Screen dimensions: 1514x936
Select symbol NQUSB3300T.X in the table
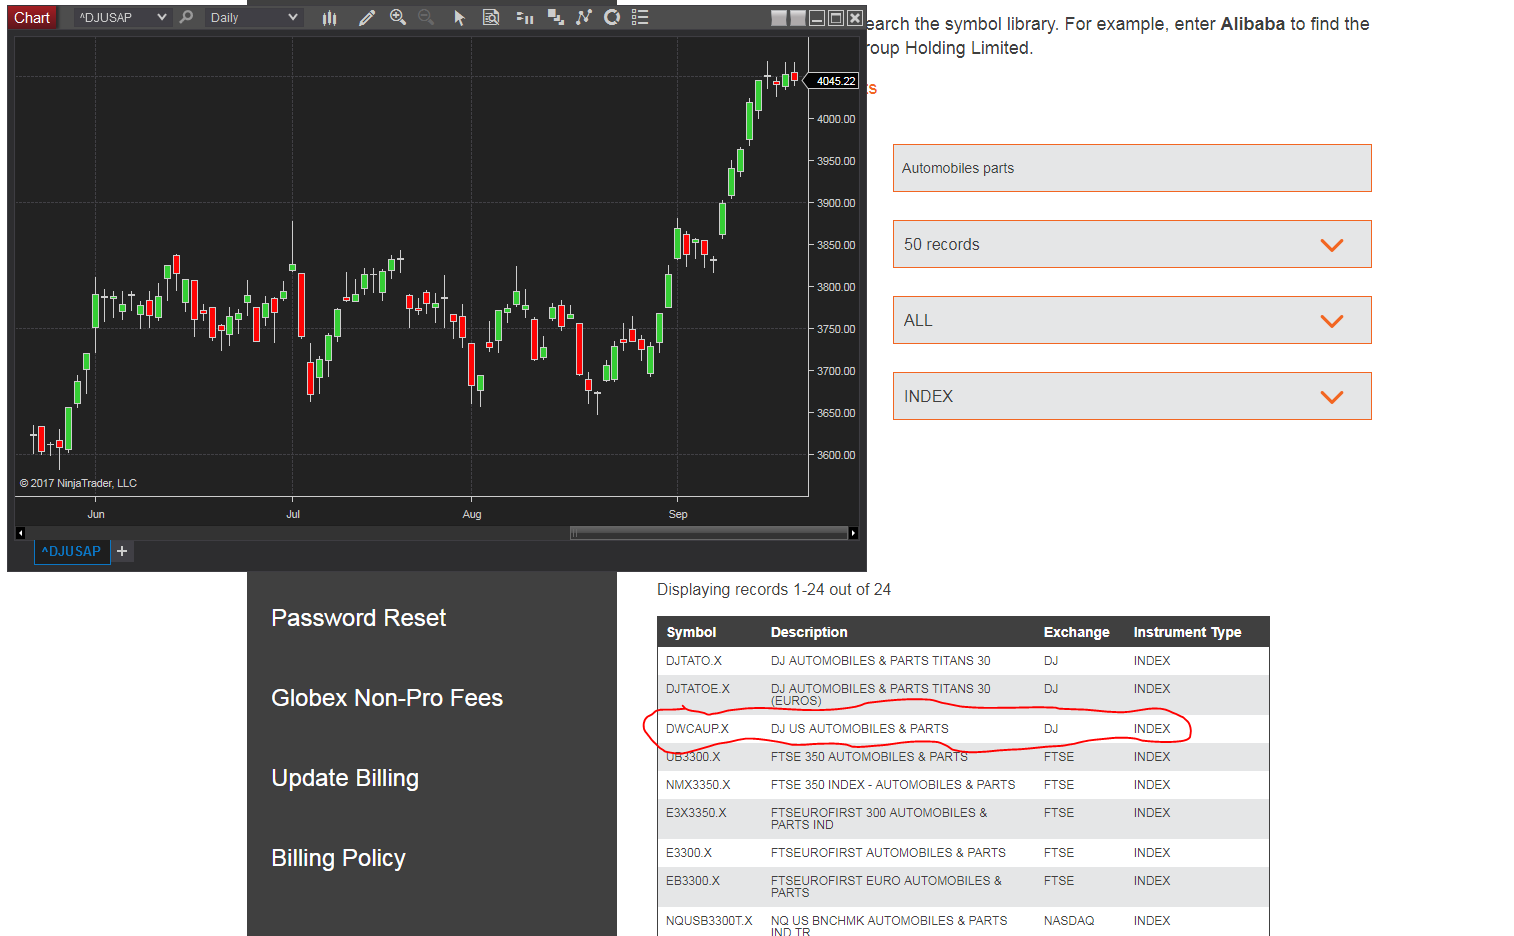click(x=709, y=921)
